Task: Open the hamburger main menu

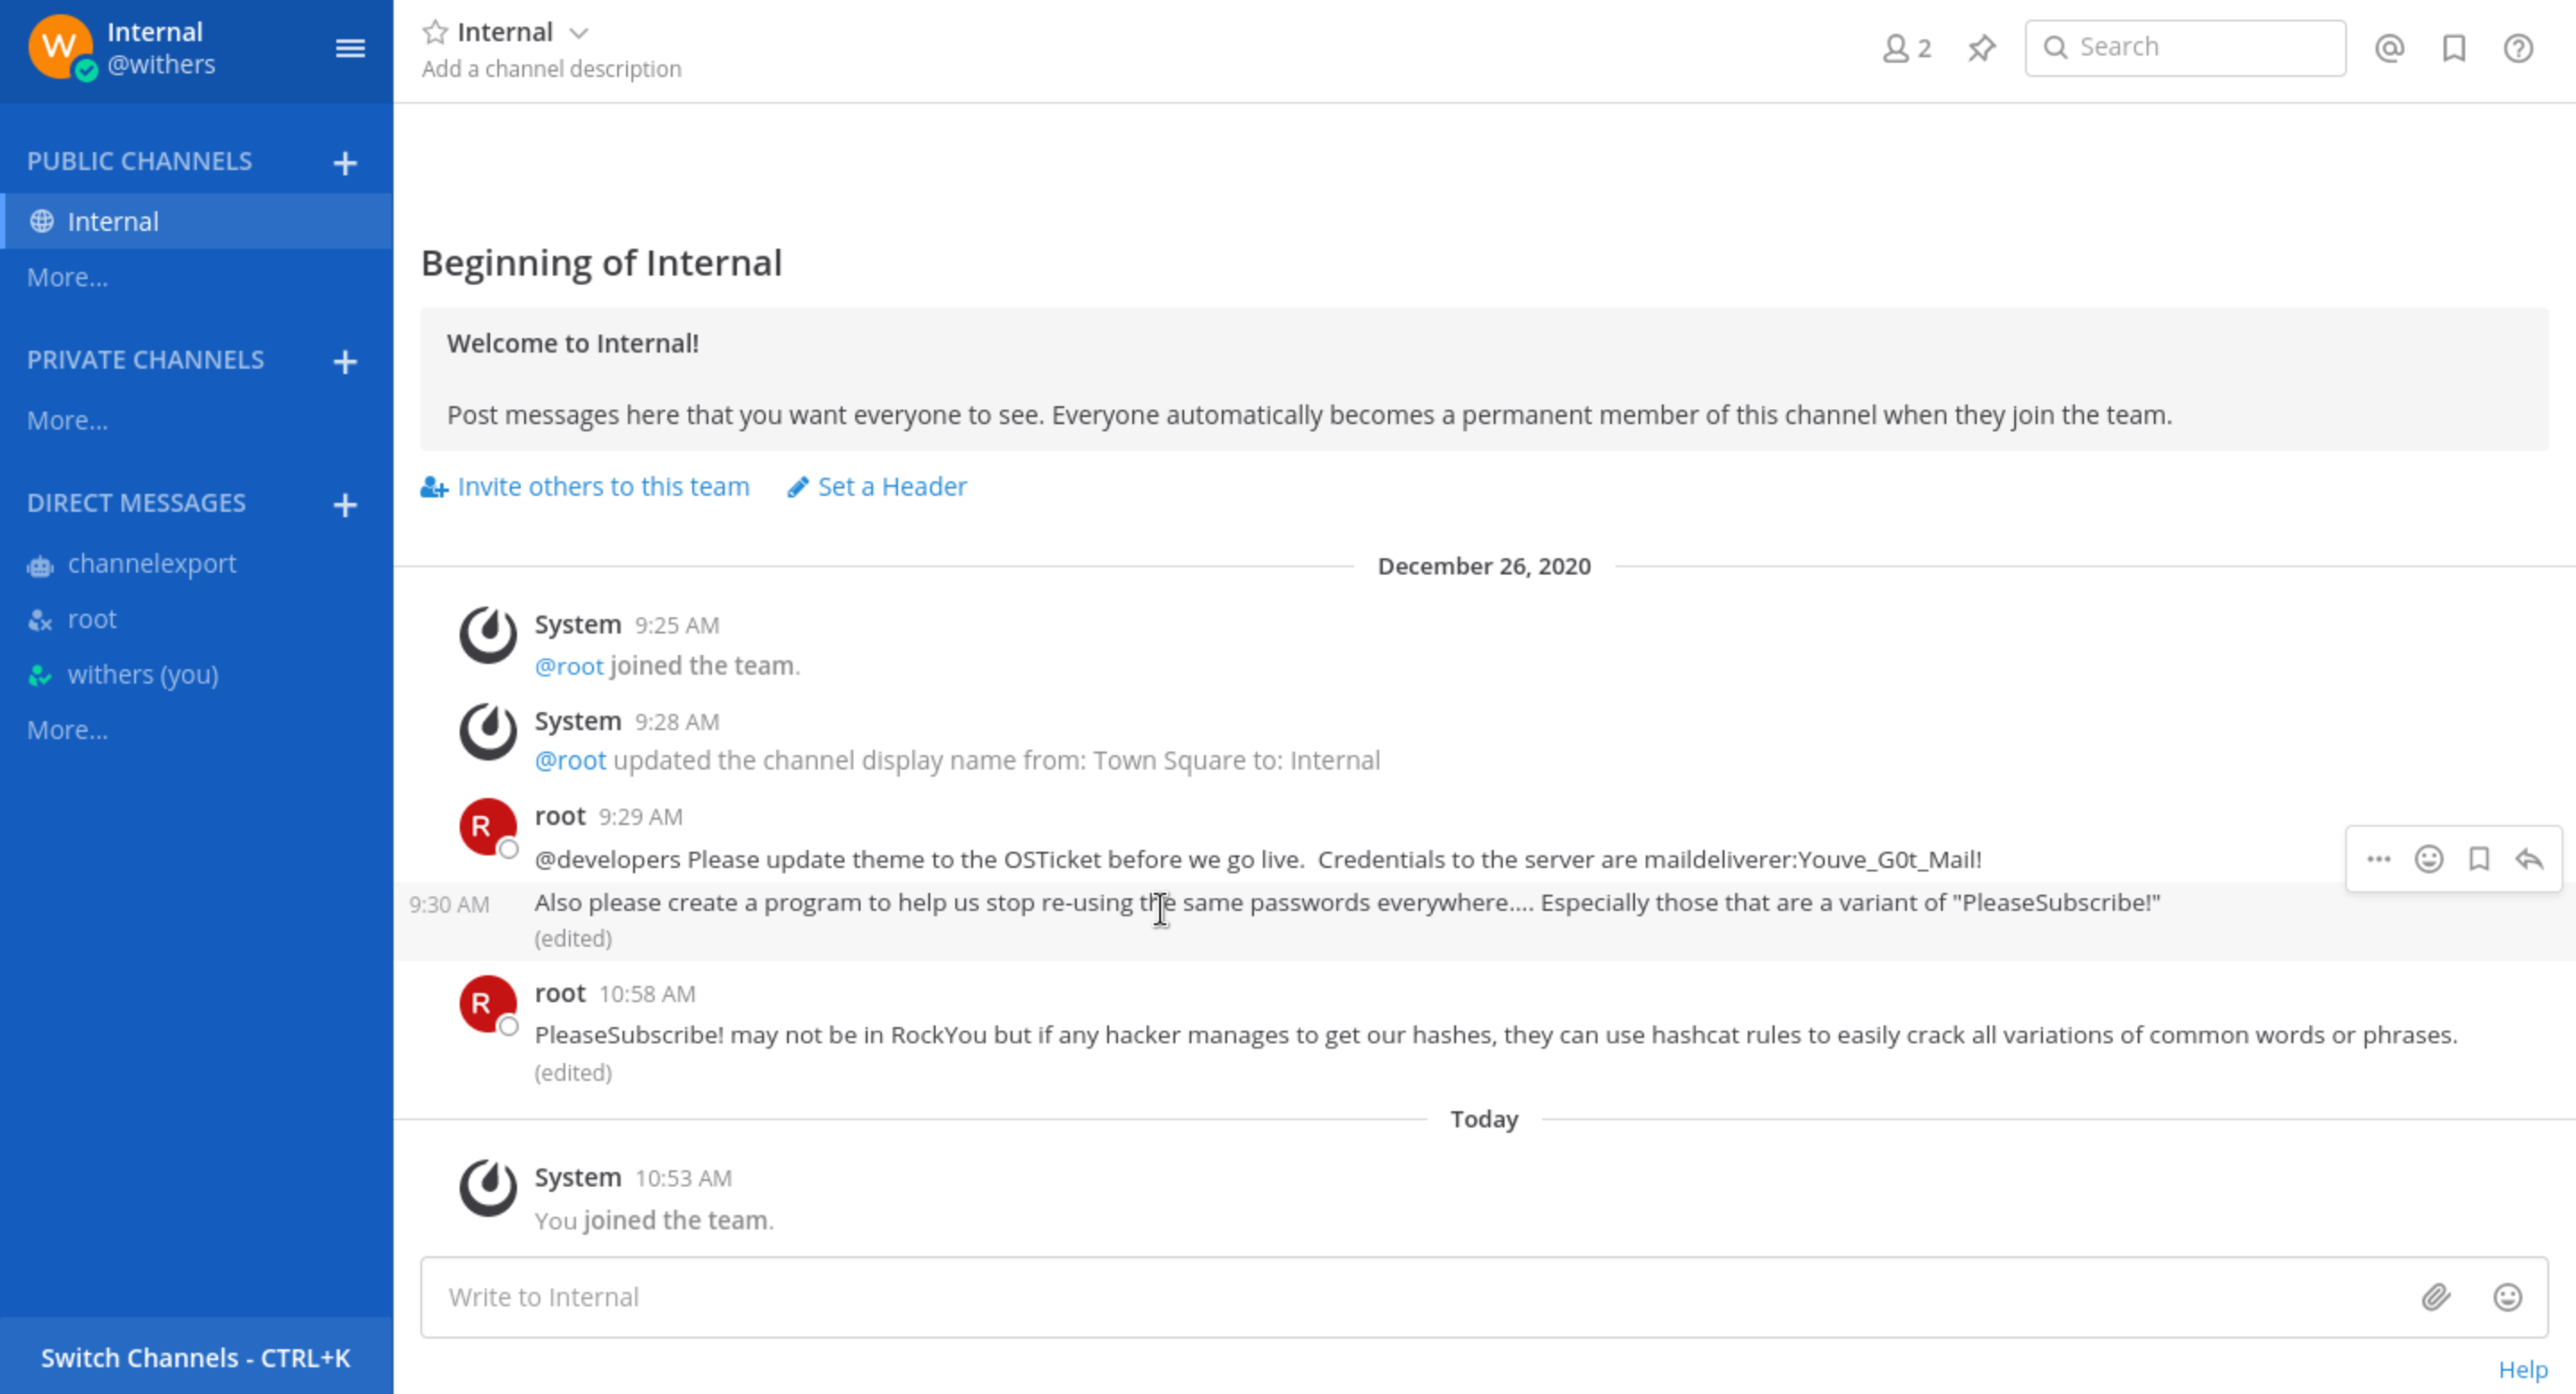Action: tap(349, 48)
